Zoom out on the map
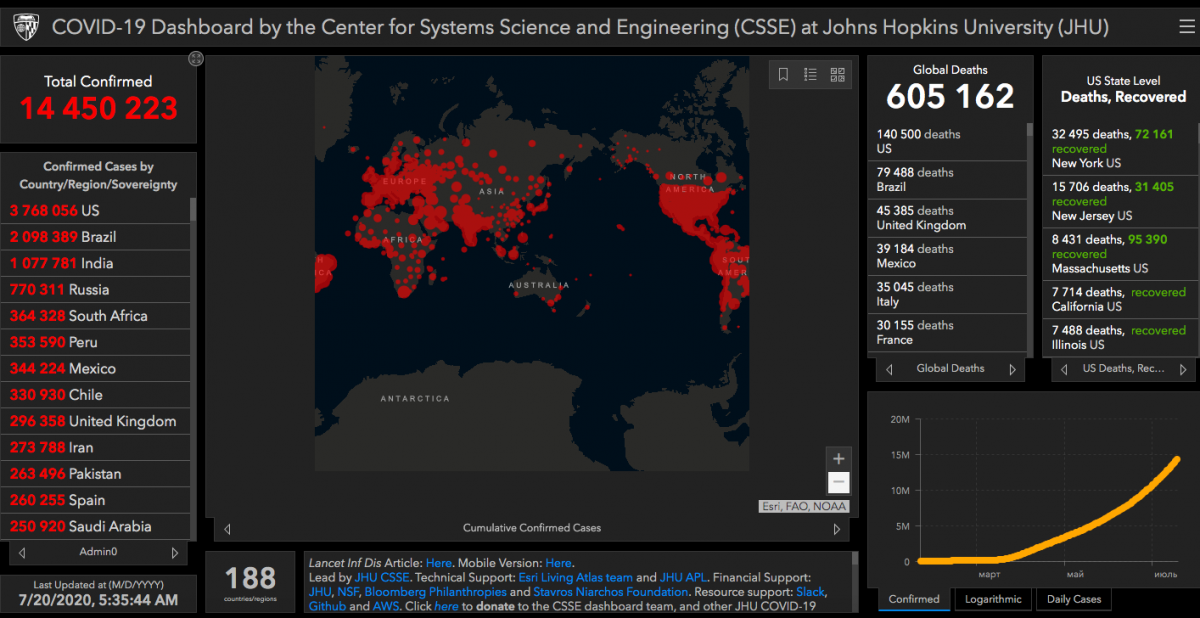Screen dimensions: 1200x618 coord(839,482)
